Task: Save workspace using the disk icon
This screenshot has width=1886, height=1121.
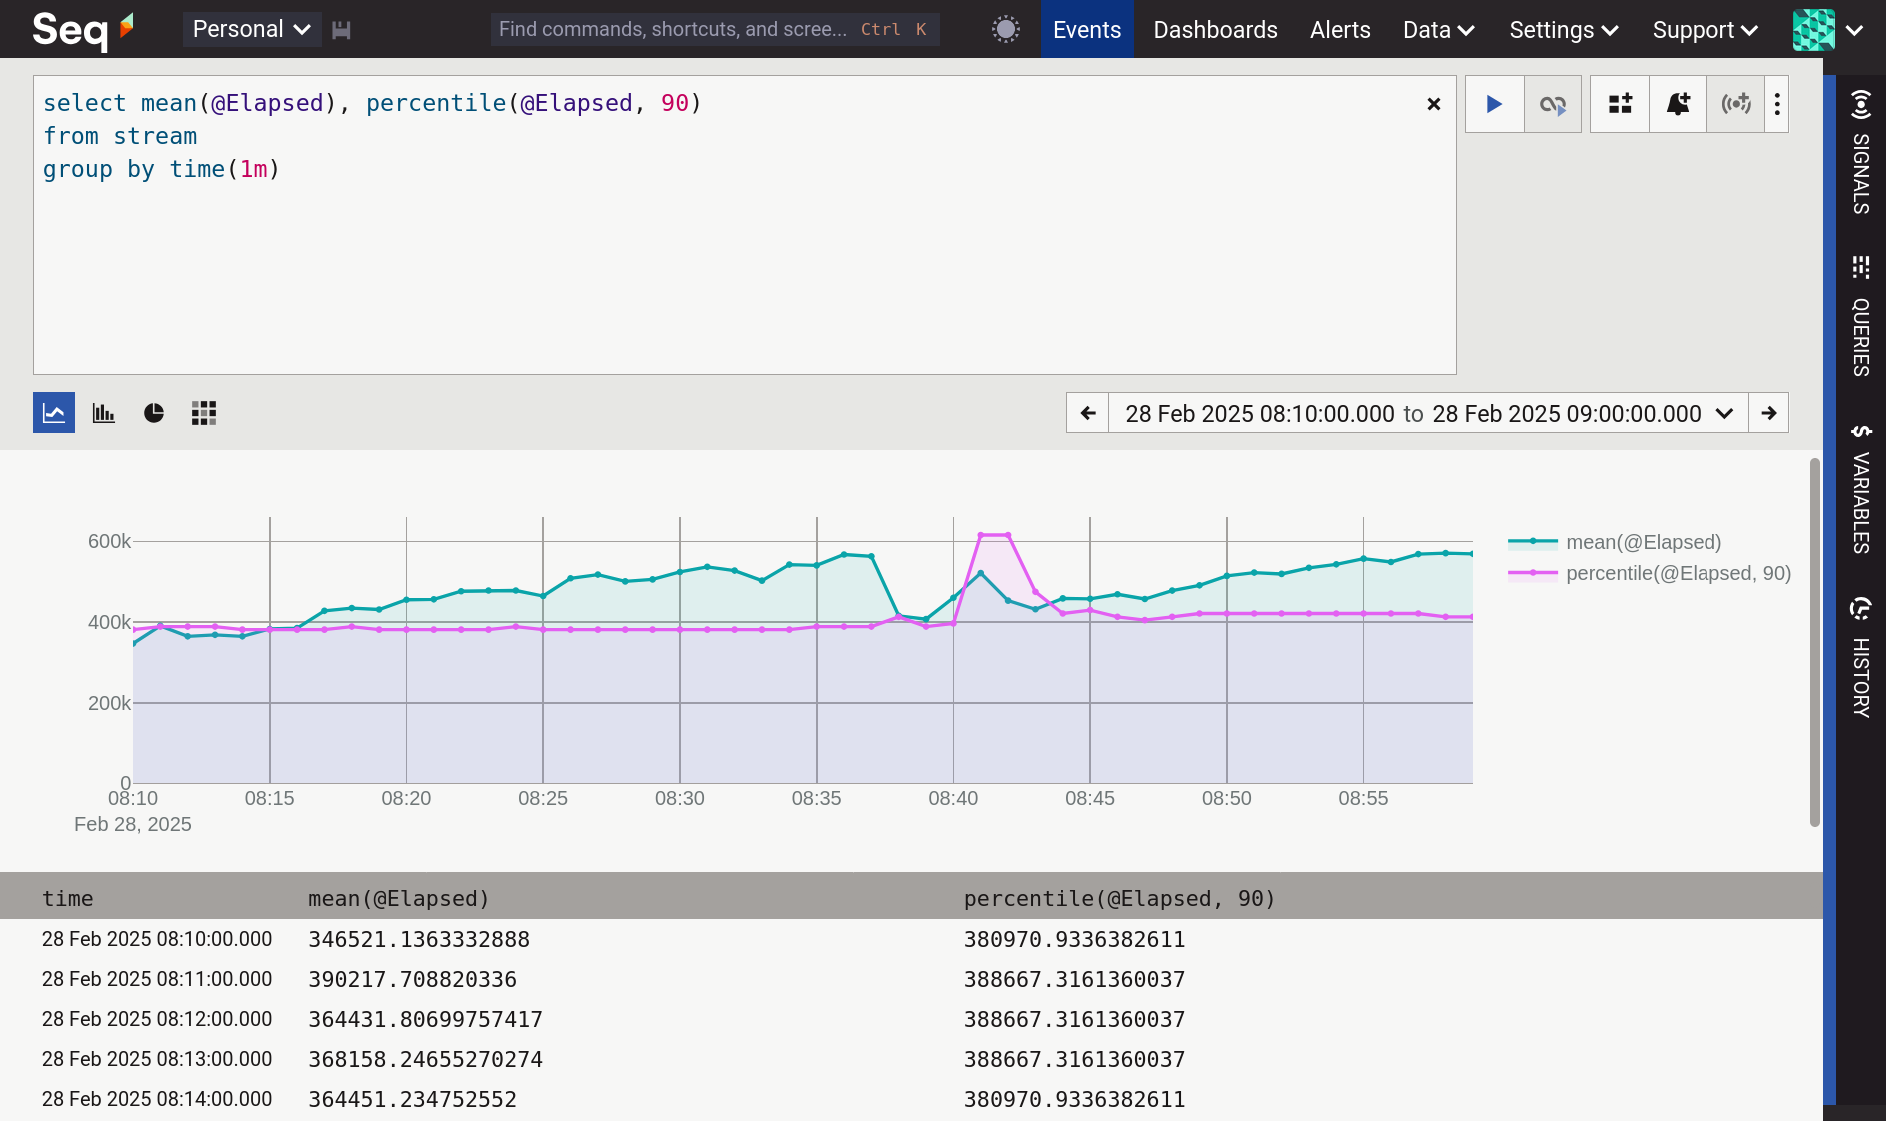Action: pos(341,30)
